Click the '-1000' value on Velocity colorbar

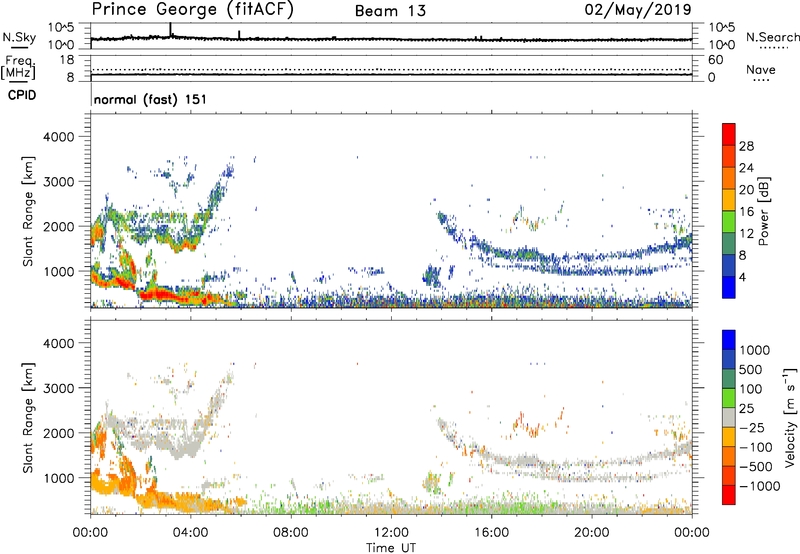(760, 486)
